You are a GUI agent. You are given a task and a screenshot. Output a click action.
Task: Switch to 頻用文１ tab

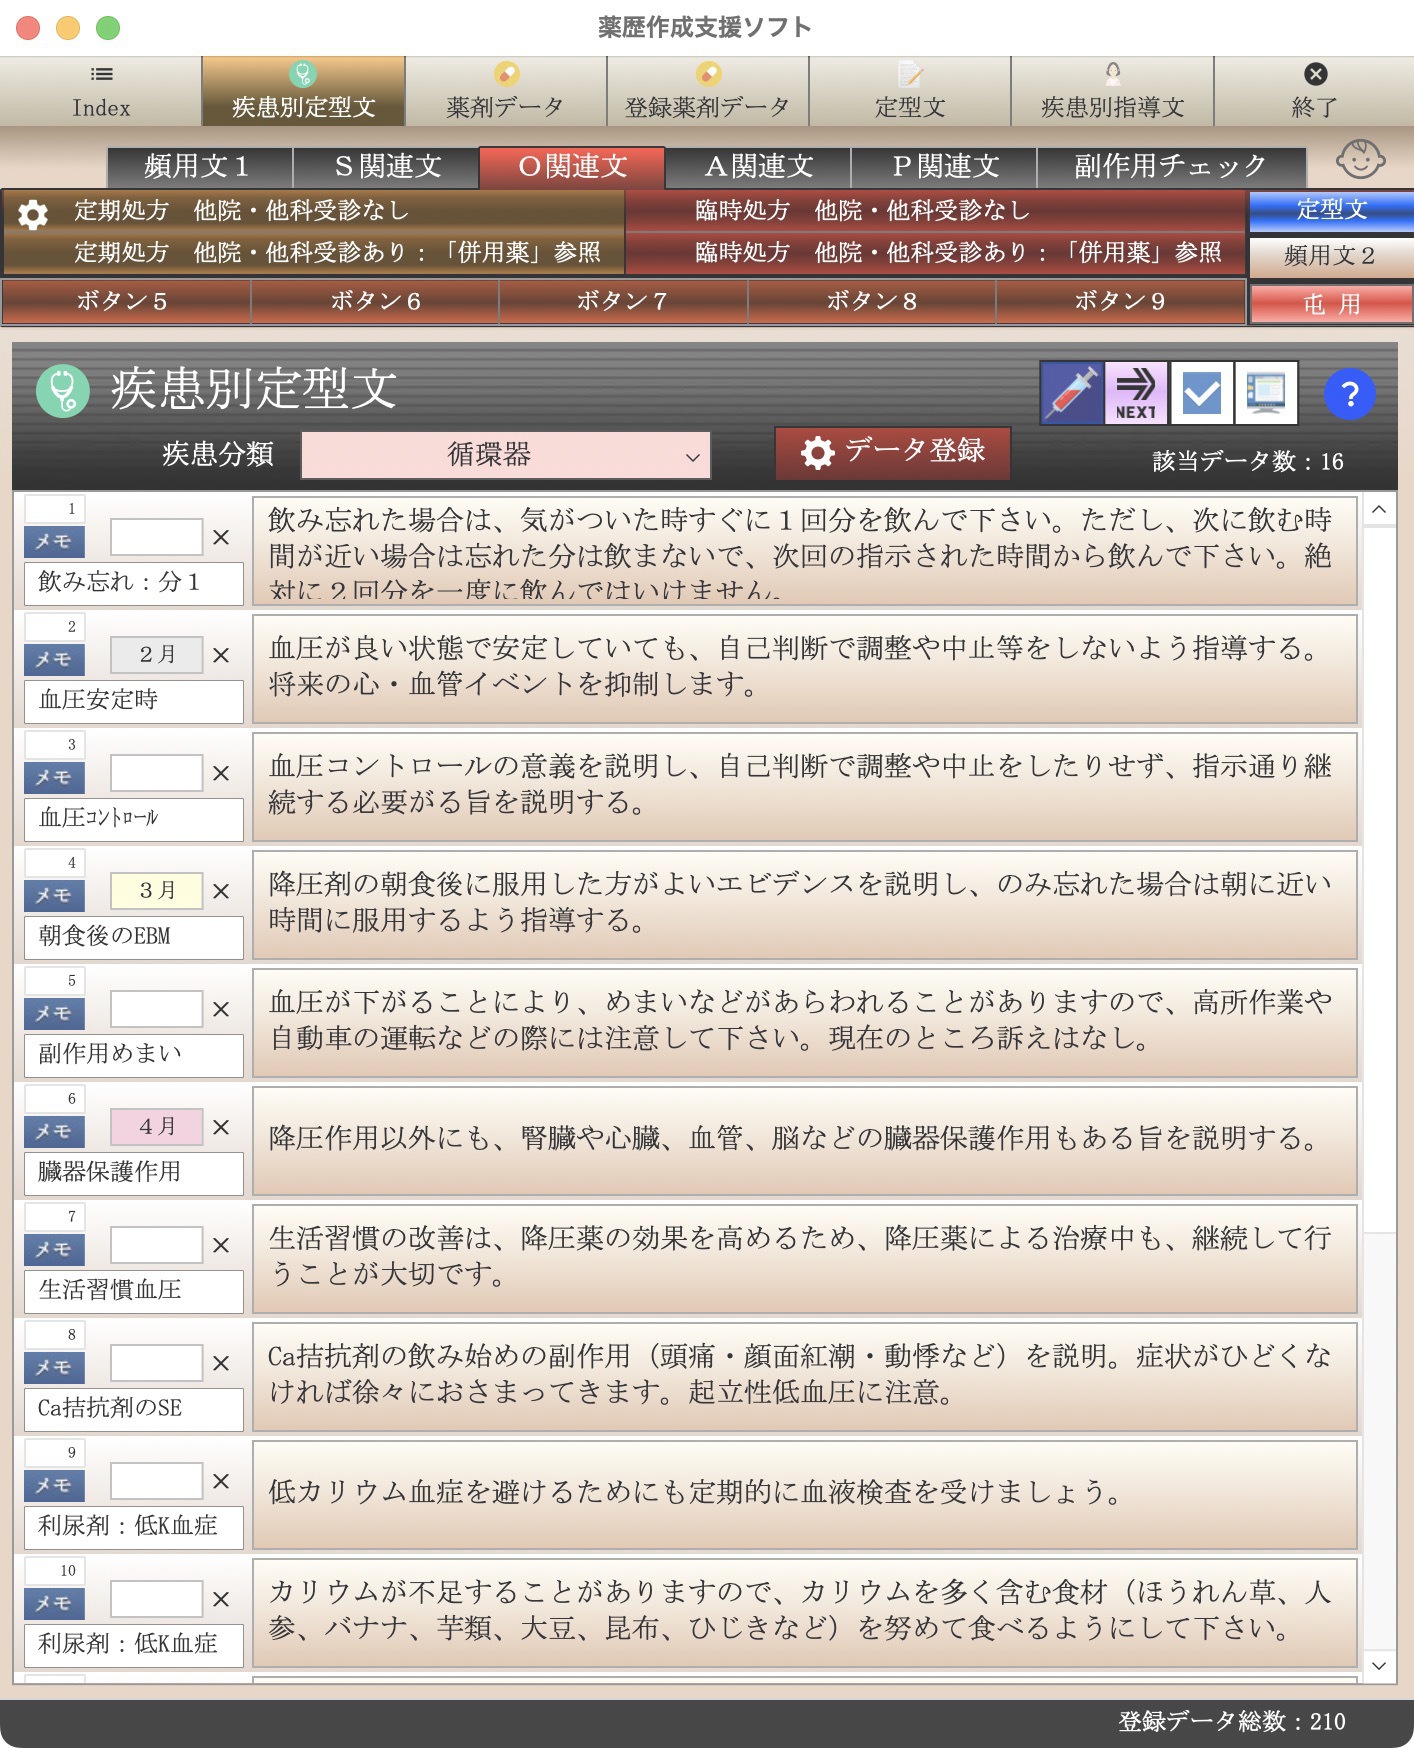point(199,166)
